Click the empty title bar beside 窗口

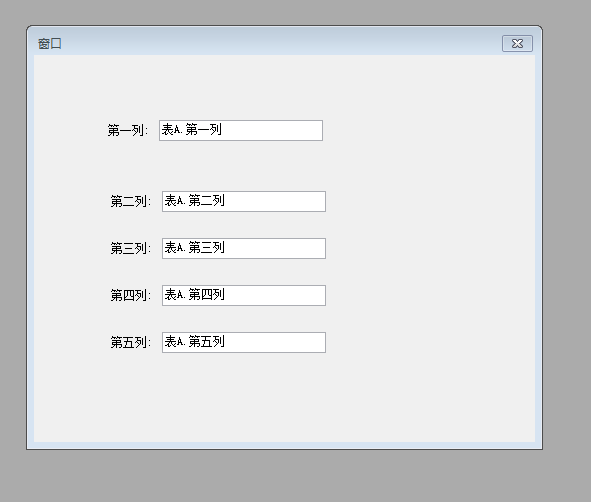(x=281, y=43)
